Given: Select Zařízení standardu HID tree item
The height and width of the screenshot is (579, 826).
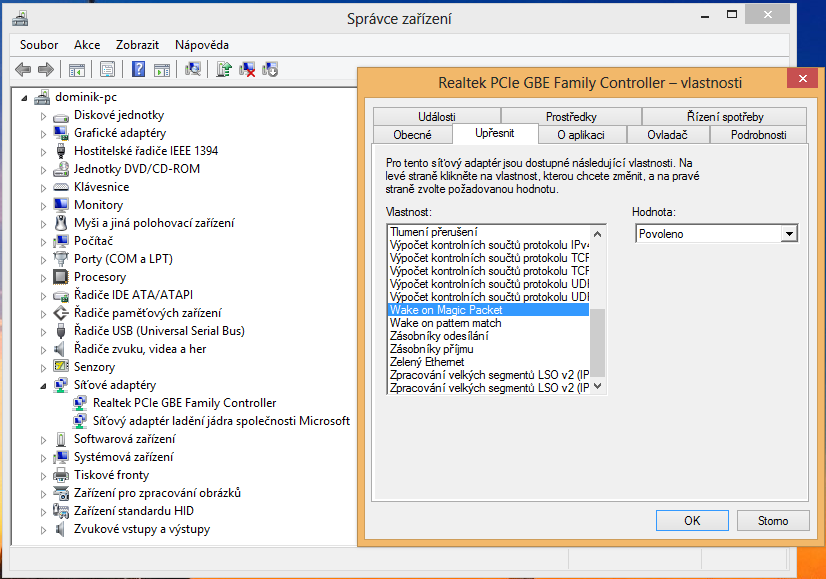Looking at the screenshot, I should click(x=134, y=511).
